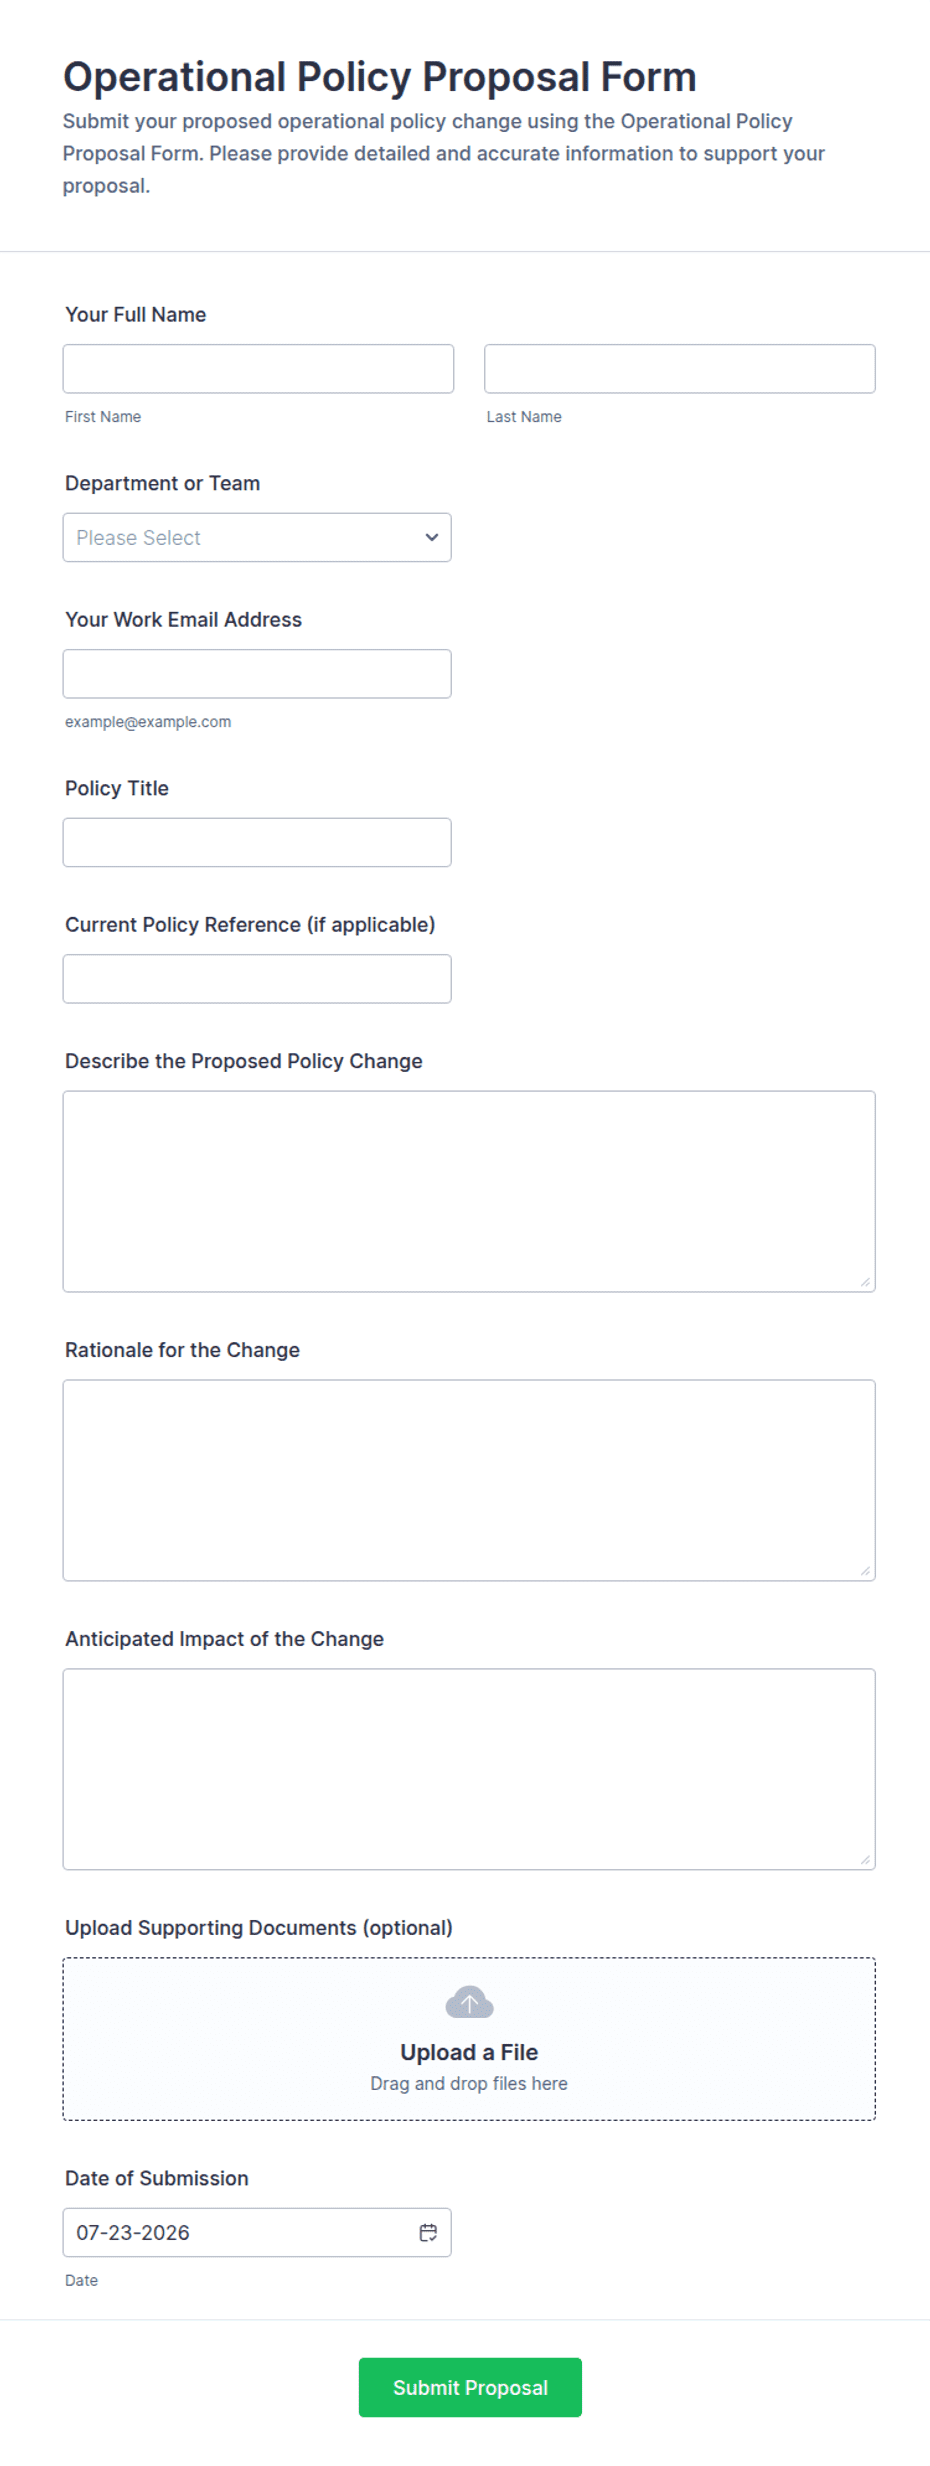The width and height of the screenshot is (930, 2466).
Task: Click in the Rationale for the Change textarea
Action: (469, 1480)
